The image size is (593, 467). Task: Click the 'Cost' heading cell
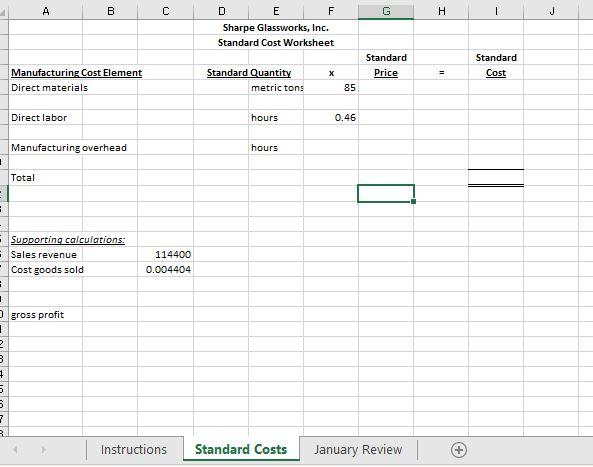[496, 73]
